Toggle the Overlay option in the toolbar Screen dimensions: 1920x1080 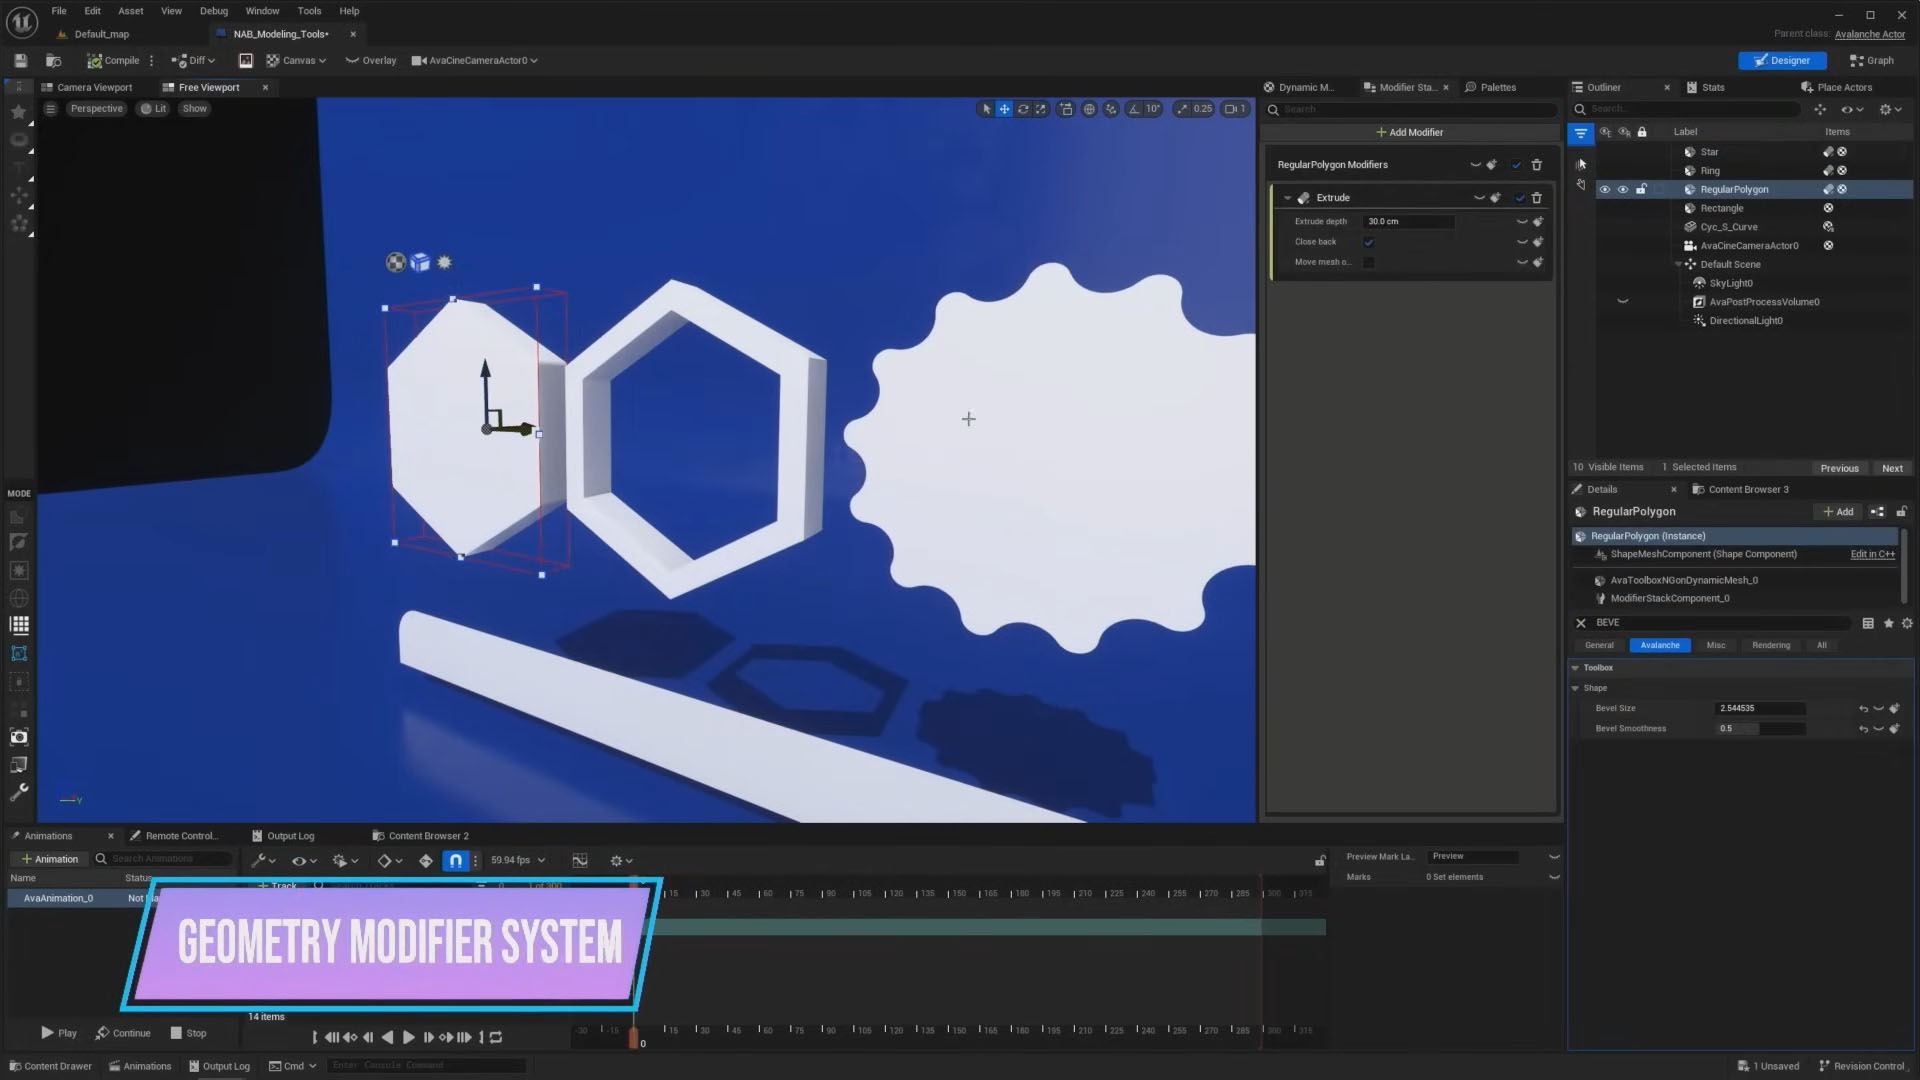pos(371,60)
